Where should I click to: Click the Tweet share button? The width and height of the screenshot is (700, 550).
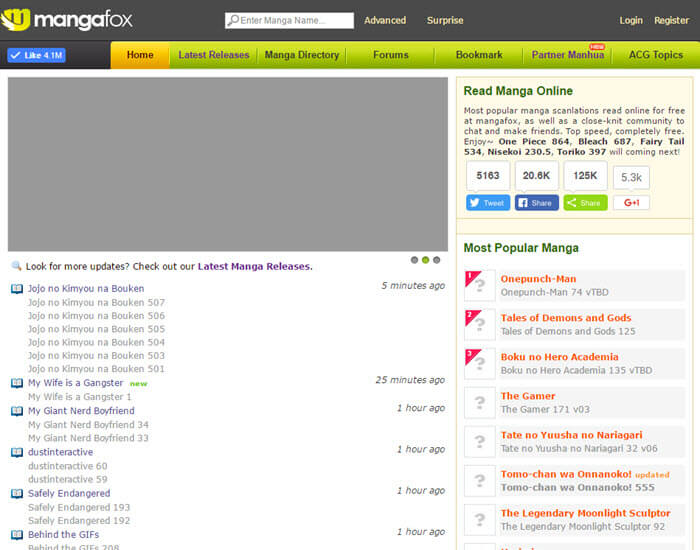click(x=488, y=203)
